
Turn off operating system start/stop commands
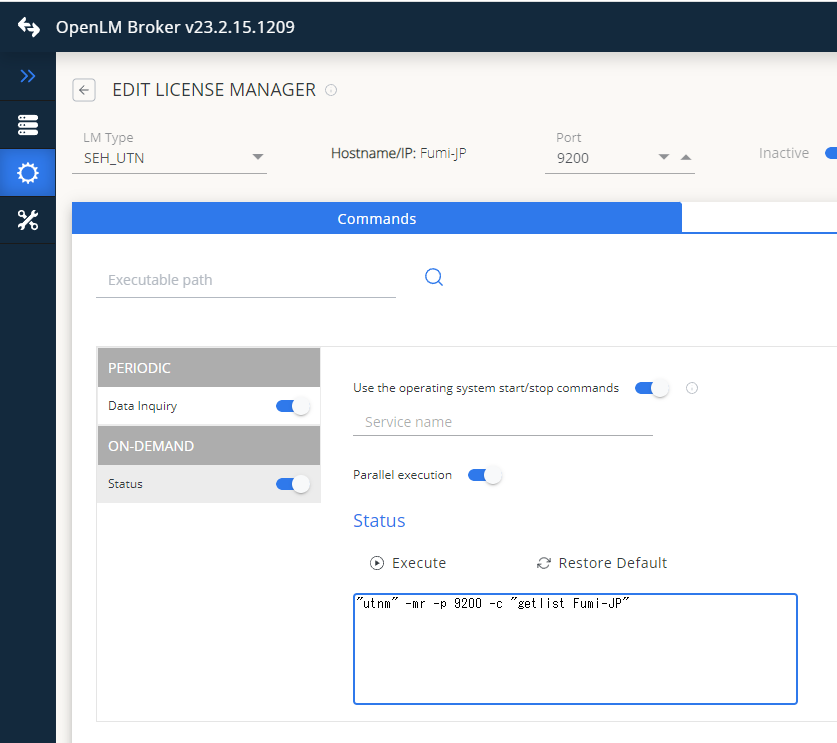tap(652, 388)
